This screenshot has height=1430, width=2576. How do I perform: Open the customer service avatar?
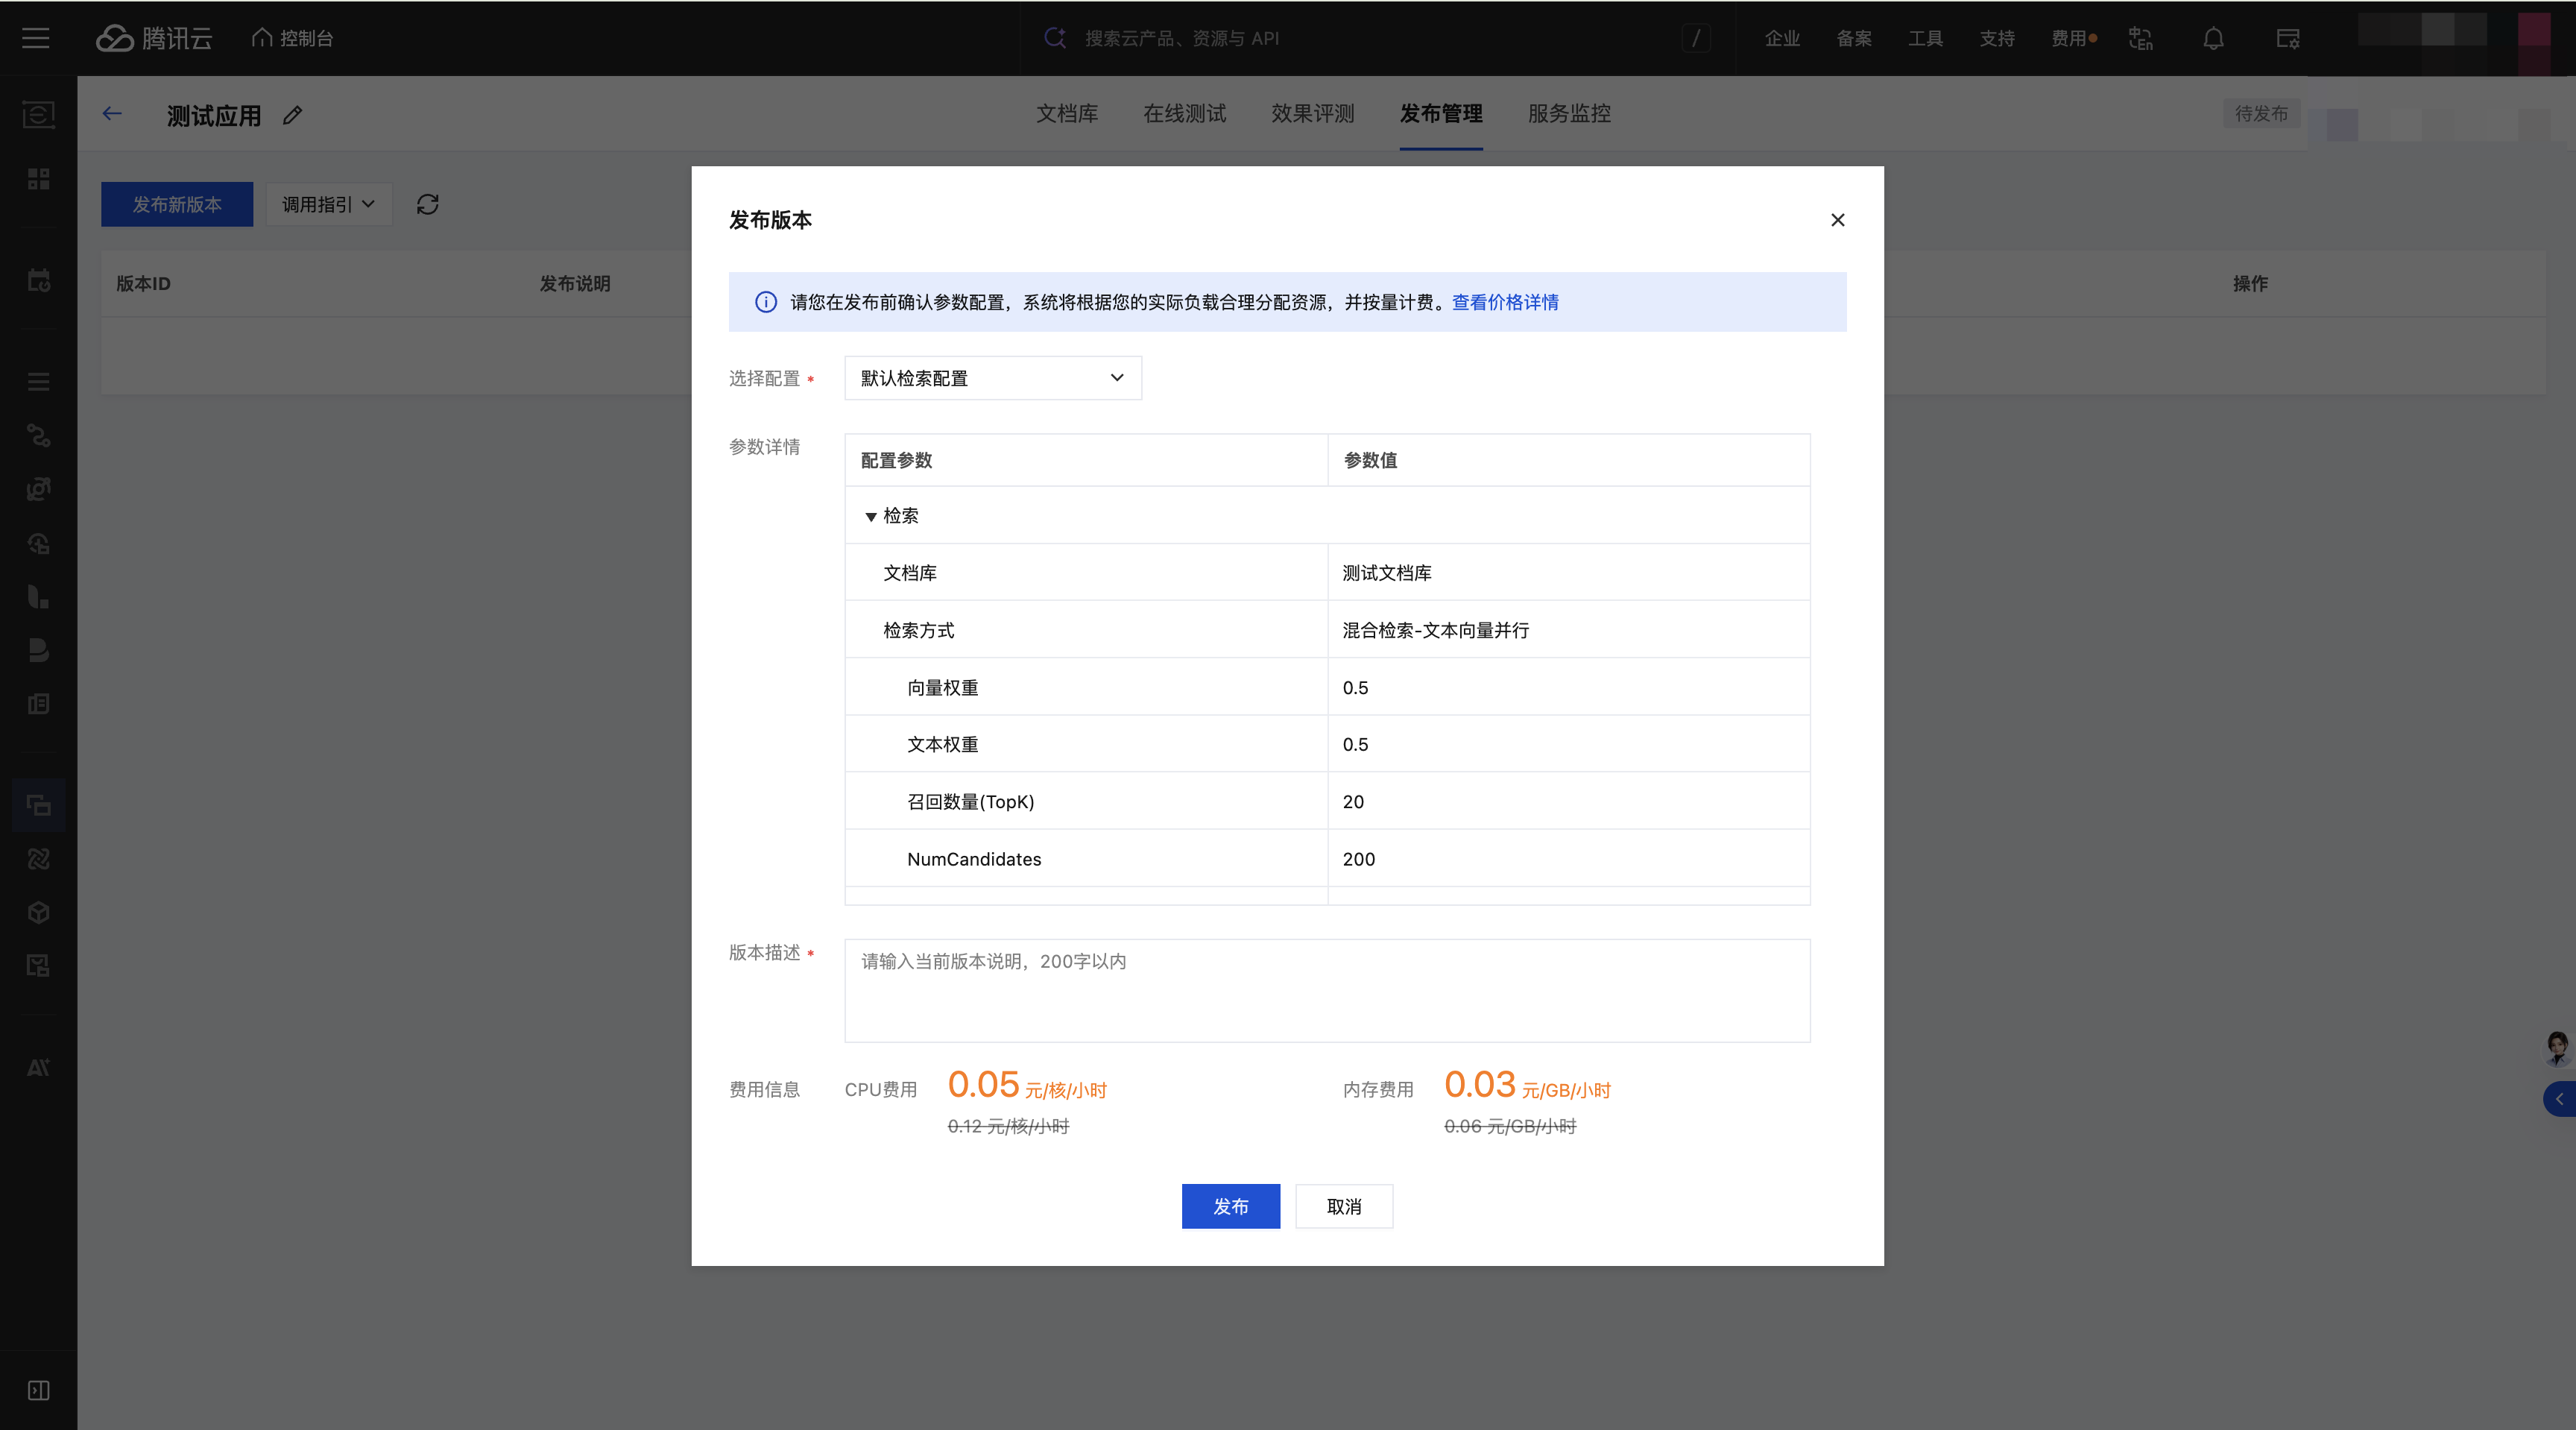coord(2558,1048)
